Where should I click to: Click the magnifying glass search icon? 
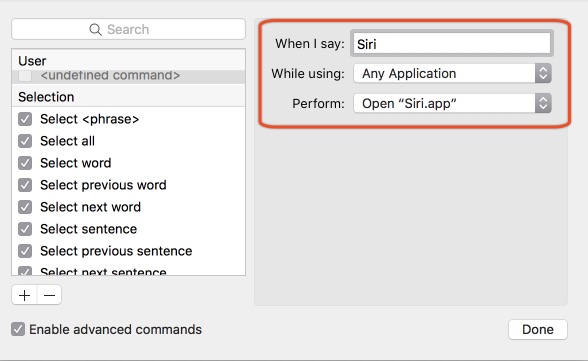(95, 30)
